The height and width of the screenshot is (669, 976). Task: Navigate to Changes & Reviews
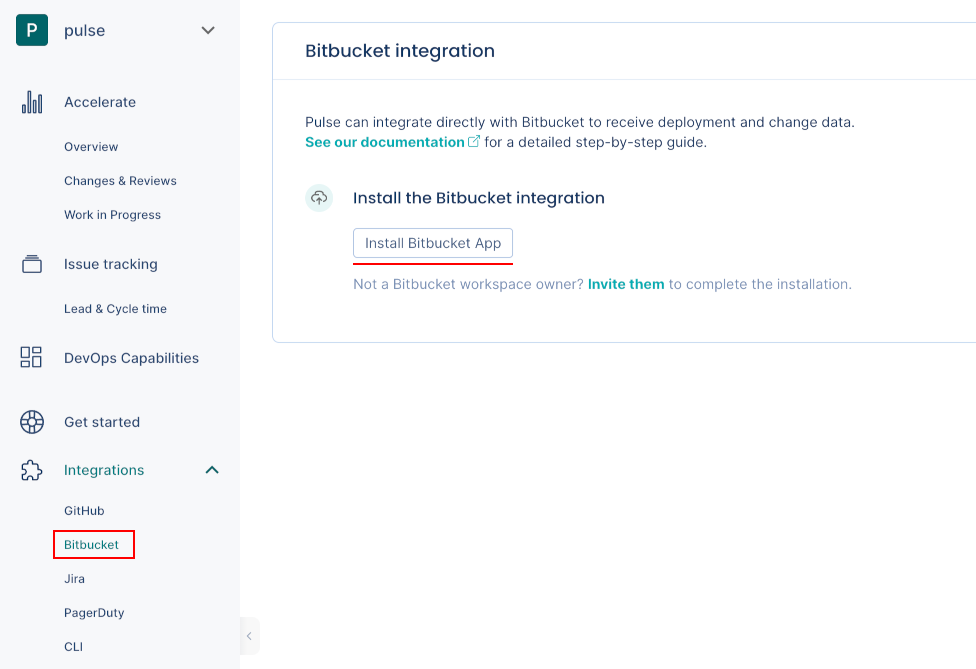(x=121, y=180)
